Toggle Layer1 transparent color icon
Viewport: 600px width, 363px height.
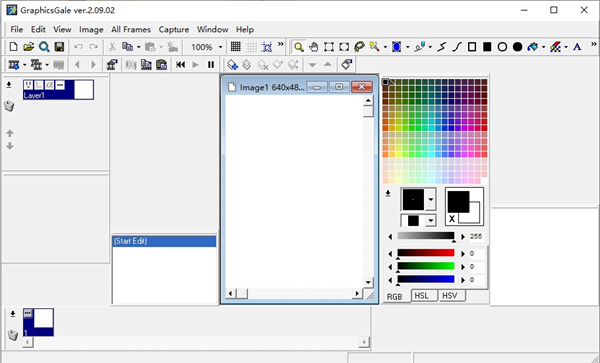60,85
